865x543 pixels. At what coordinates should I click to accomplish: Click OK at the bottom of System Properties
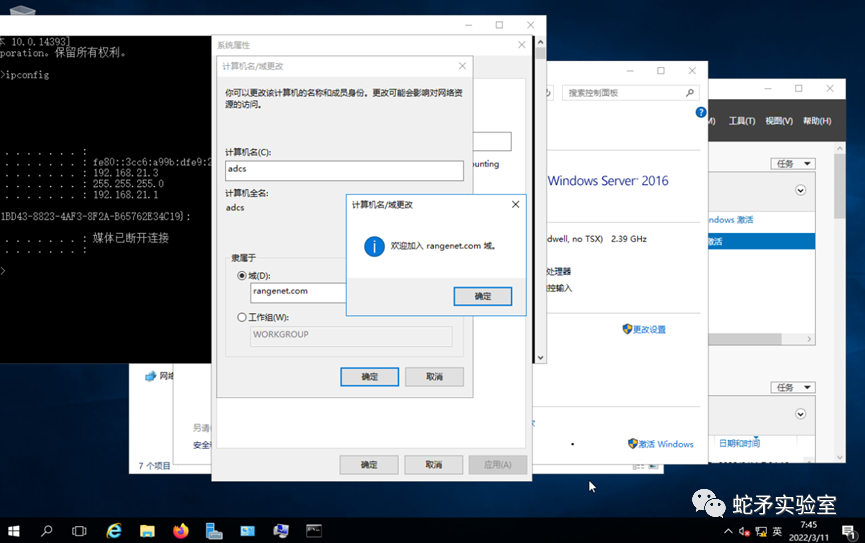click(369, 465)
